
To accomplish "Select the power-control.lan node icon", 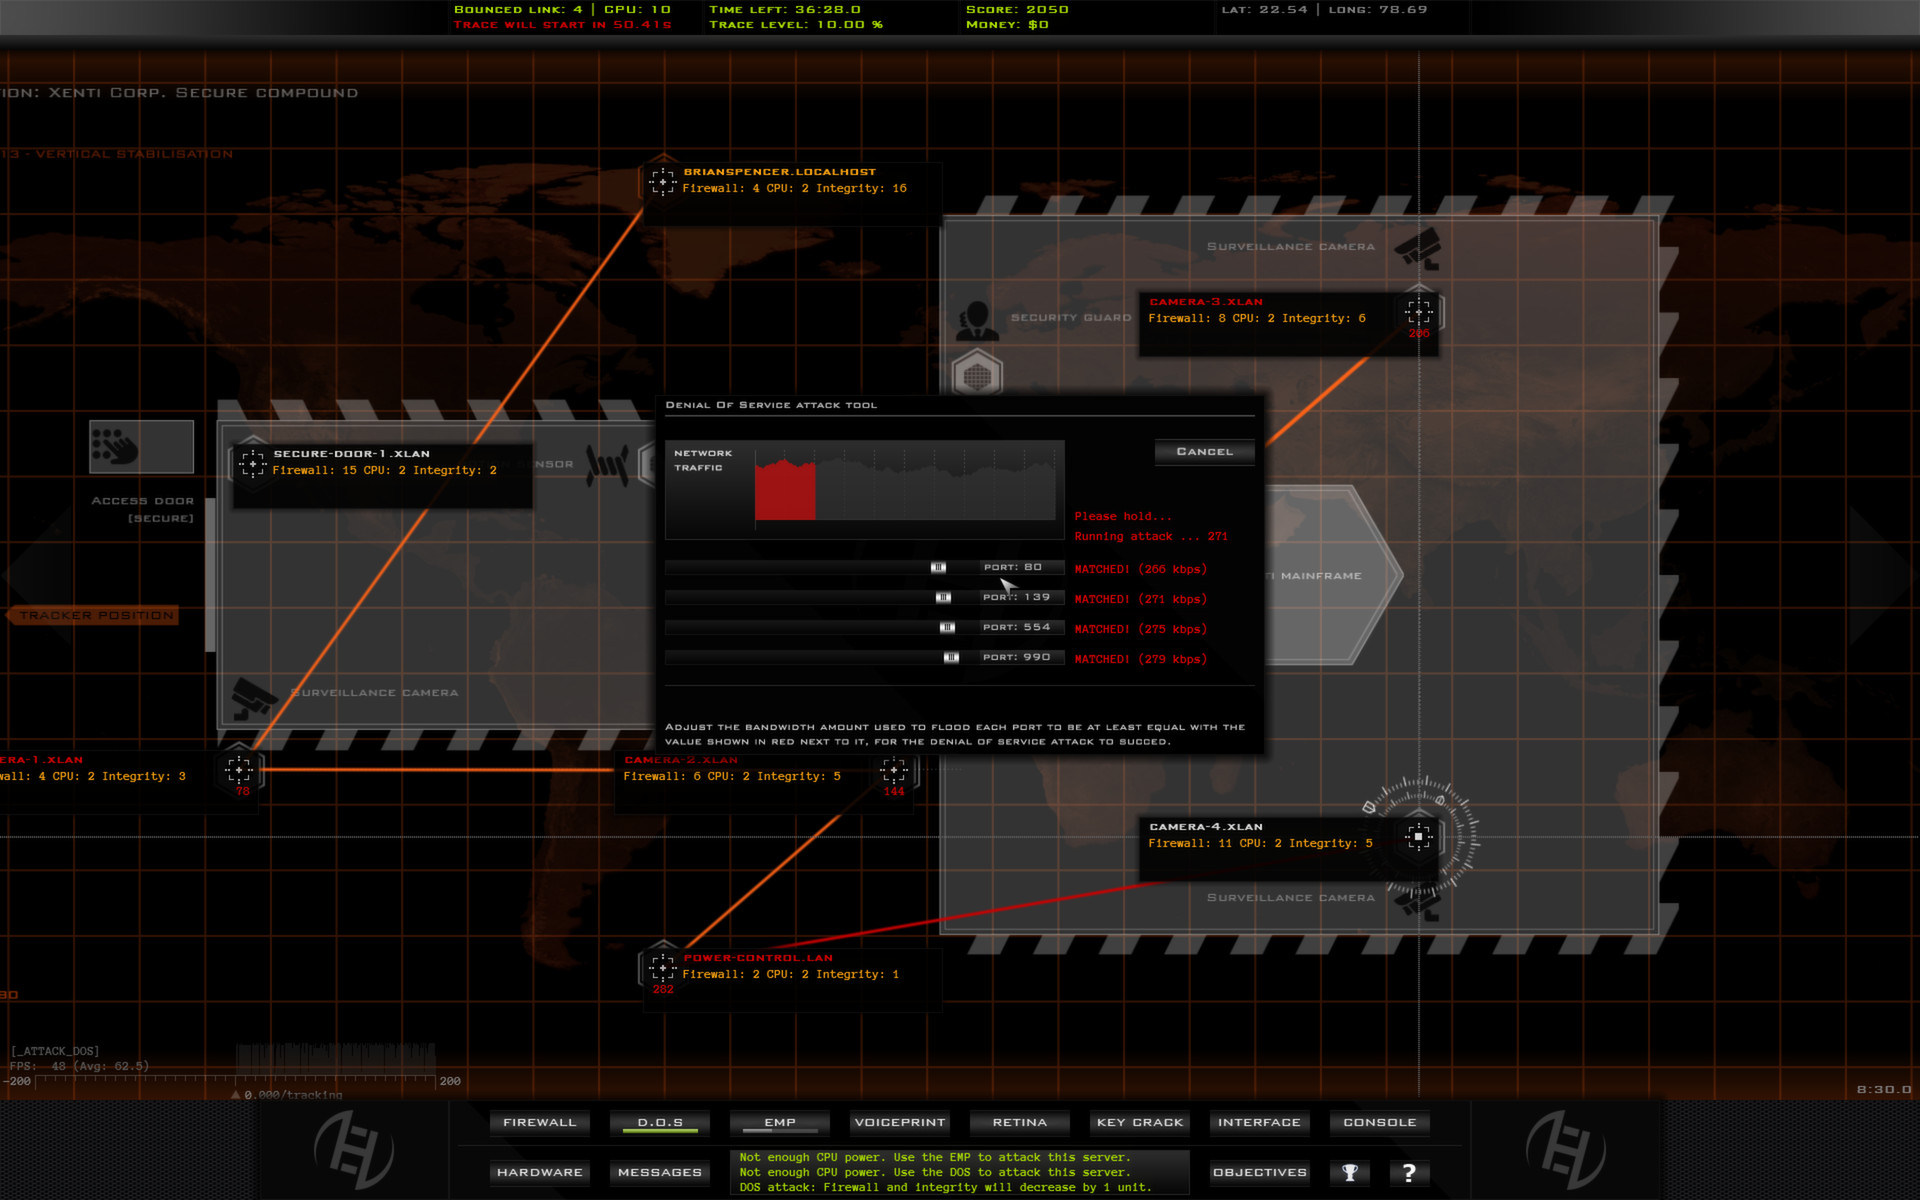I will tap(662, 968).
